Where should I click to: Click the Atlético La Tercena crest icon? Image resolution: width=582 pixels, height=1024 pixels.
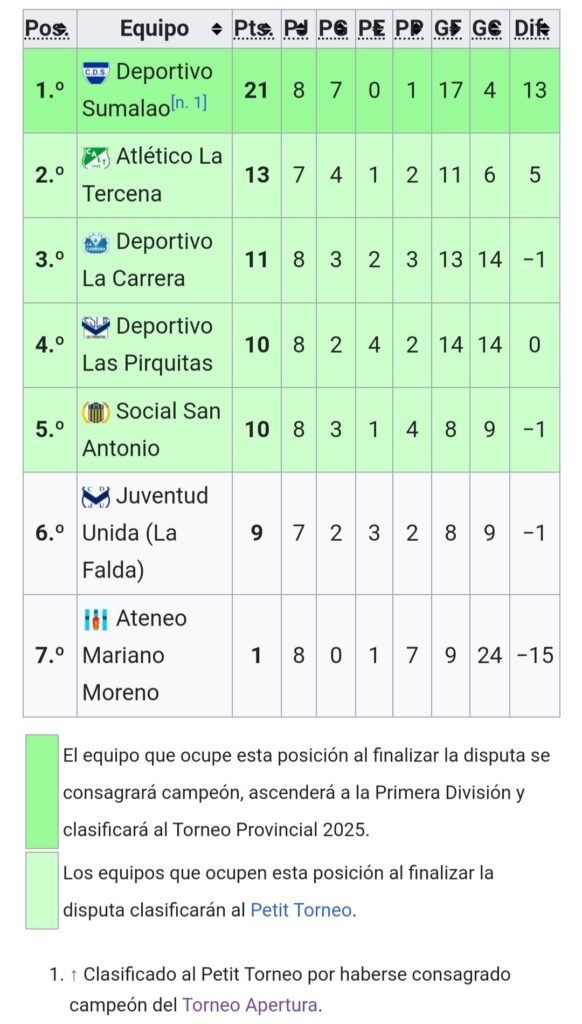click(96, 157)
